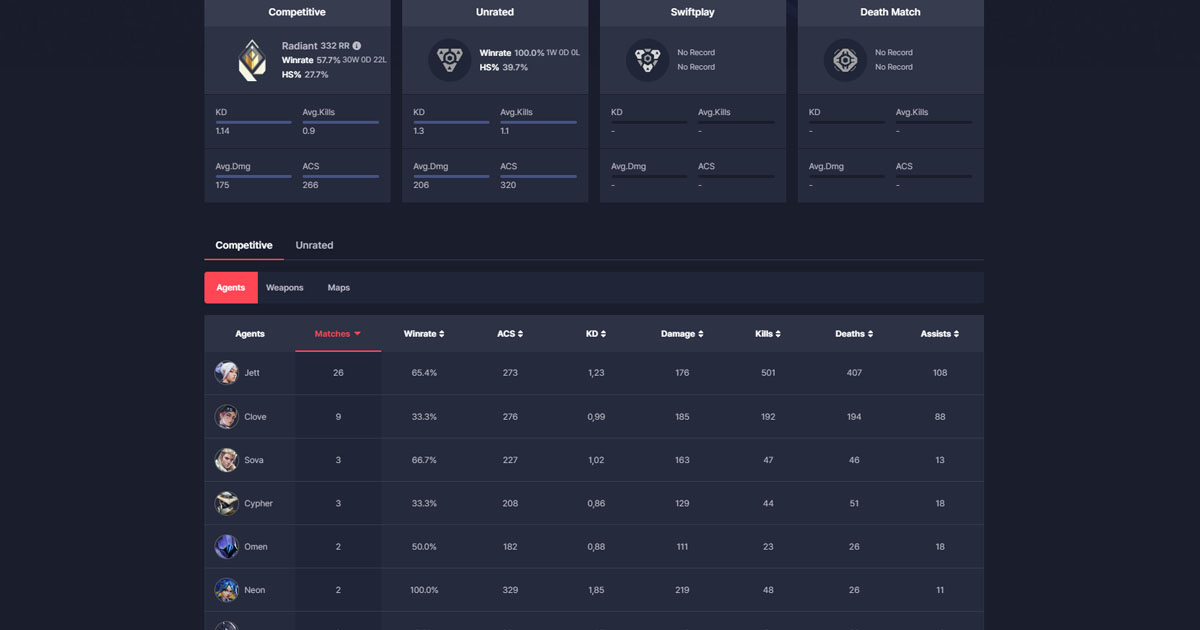Select the Cypher agent portrait
Image resolution: width=1200 pixels, height=630 pixels.
(x=227, y=503)
